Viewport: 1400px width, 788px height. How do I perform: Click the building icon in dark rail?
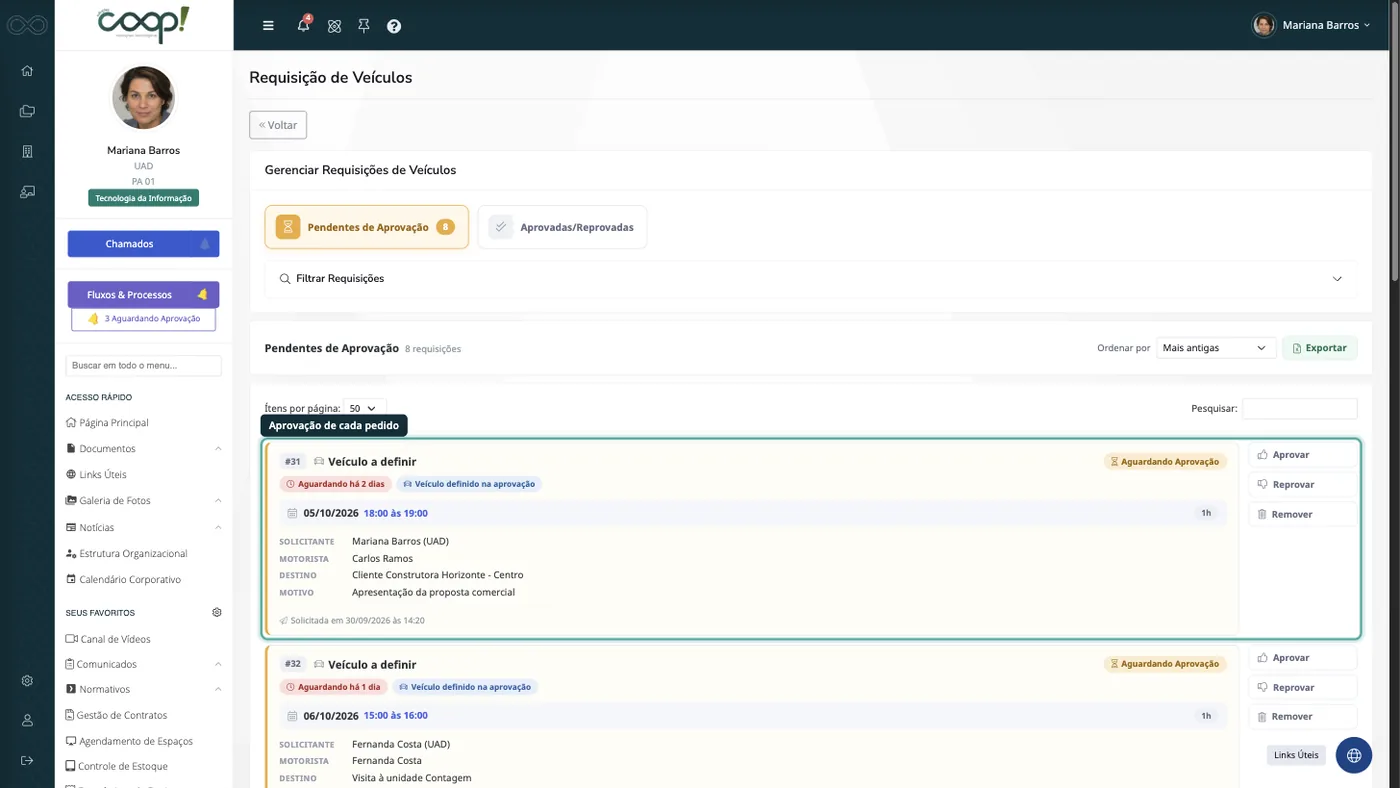[x=27, y=151]
